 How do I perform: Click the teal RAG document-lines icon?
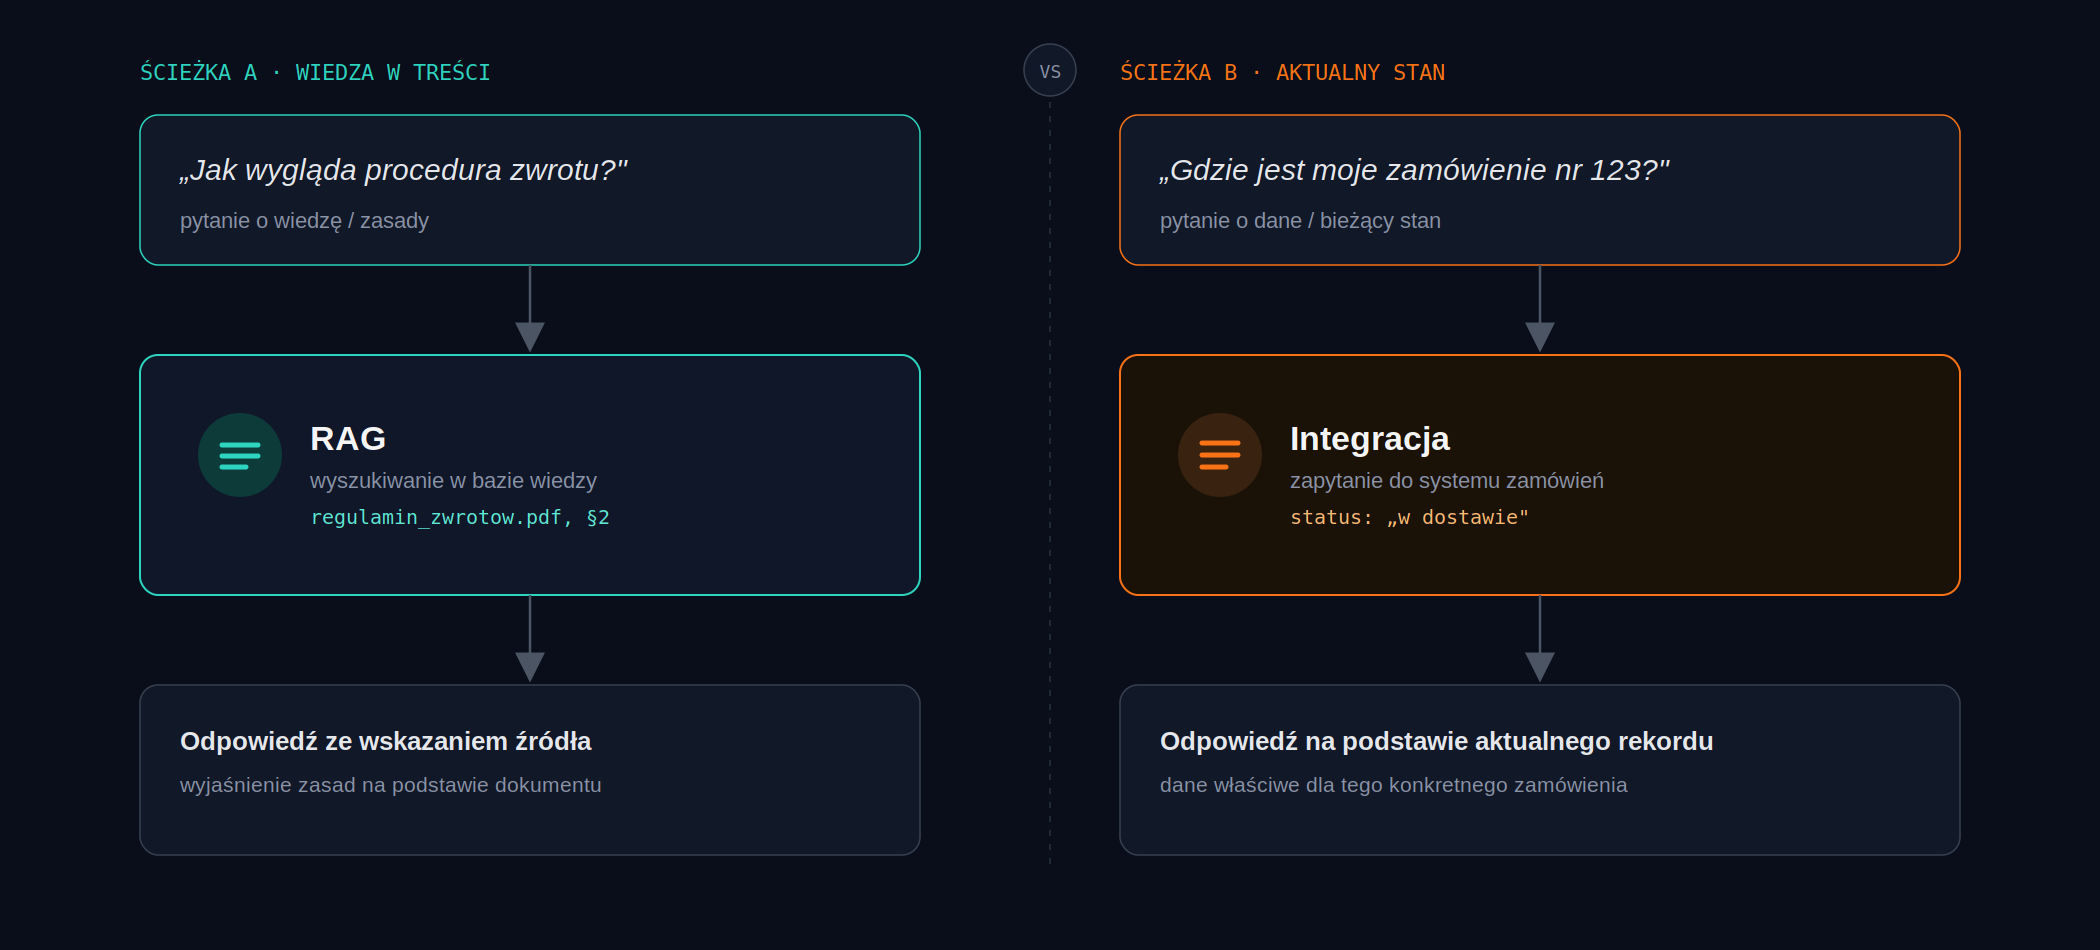(x=240, y=455)
